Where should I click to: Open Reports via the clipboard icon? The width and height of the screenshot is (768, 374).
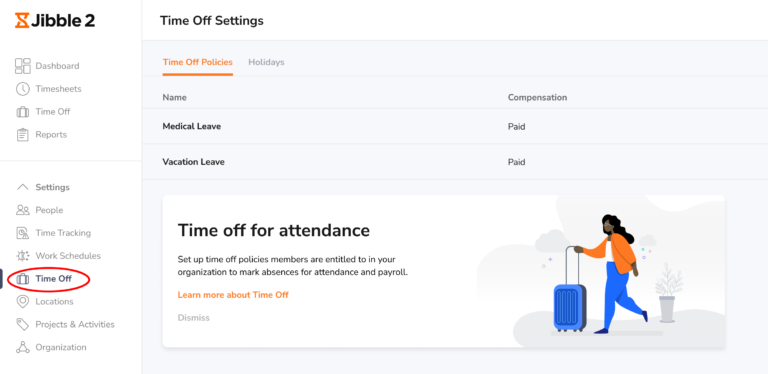pyautogui.click(x=23, y=135)
